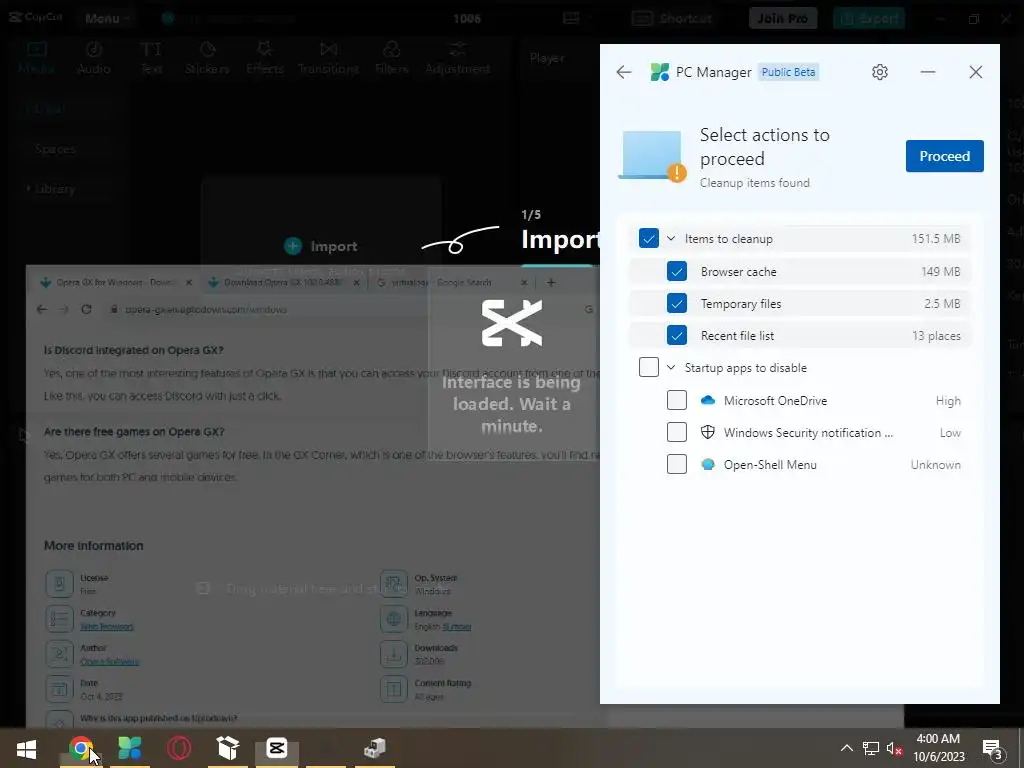Screen dimensions: 1024x768
Task: Open PC Manager from taskbar
Action: point(129,748)
